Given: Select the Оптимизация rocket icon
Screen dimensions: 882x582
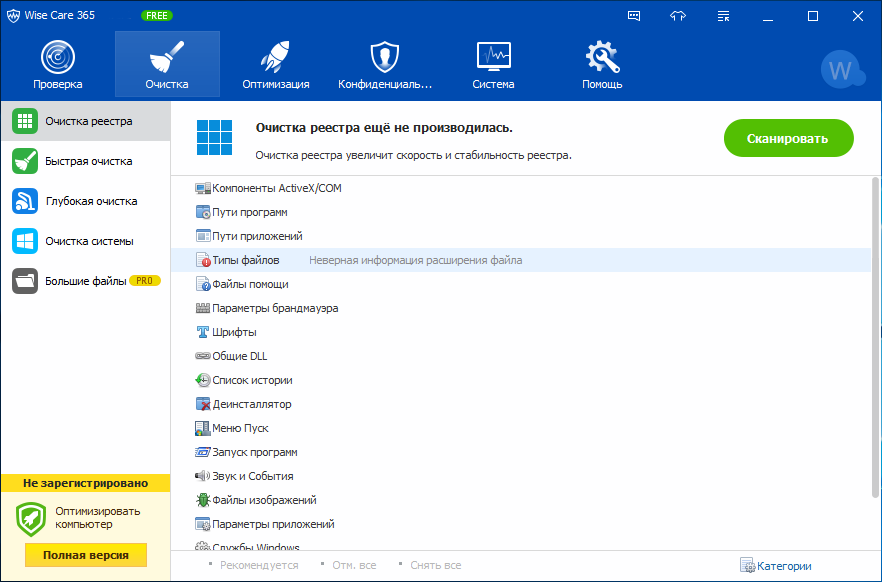Looking at the screenshot, I should click(275, 57).
